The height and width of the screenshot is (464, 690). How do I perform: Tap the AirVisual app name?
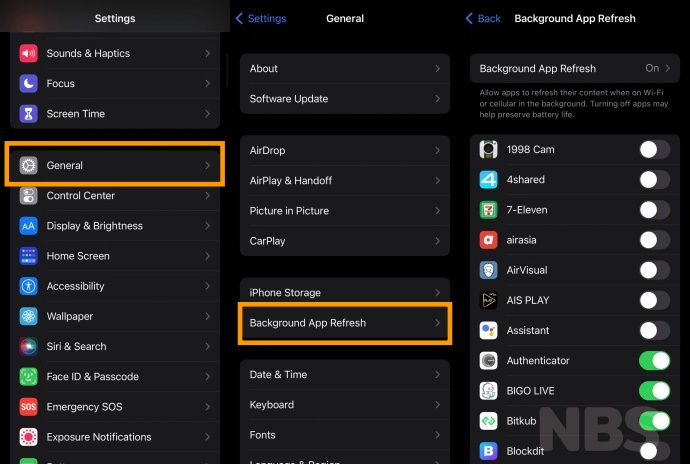tap(527, 270)
